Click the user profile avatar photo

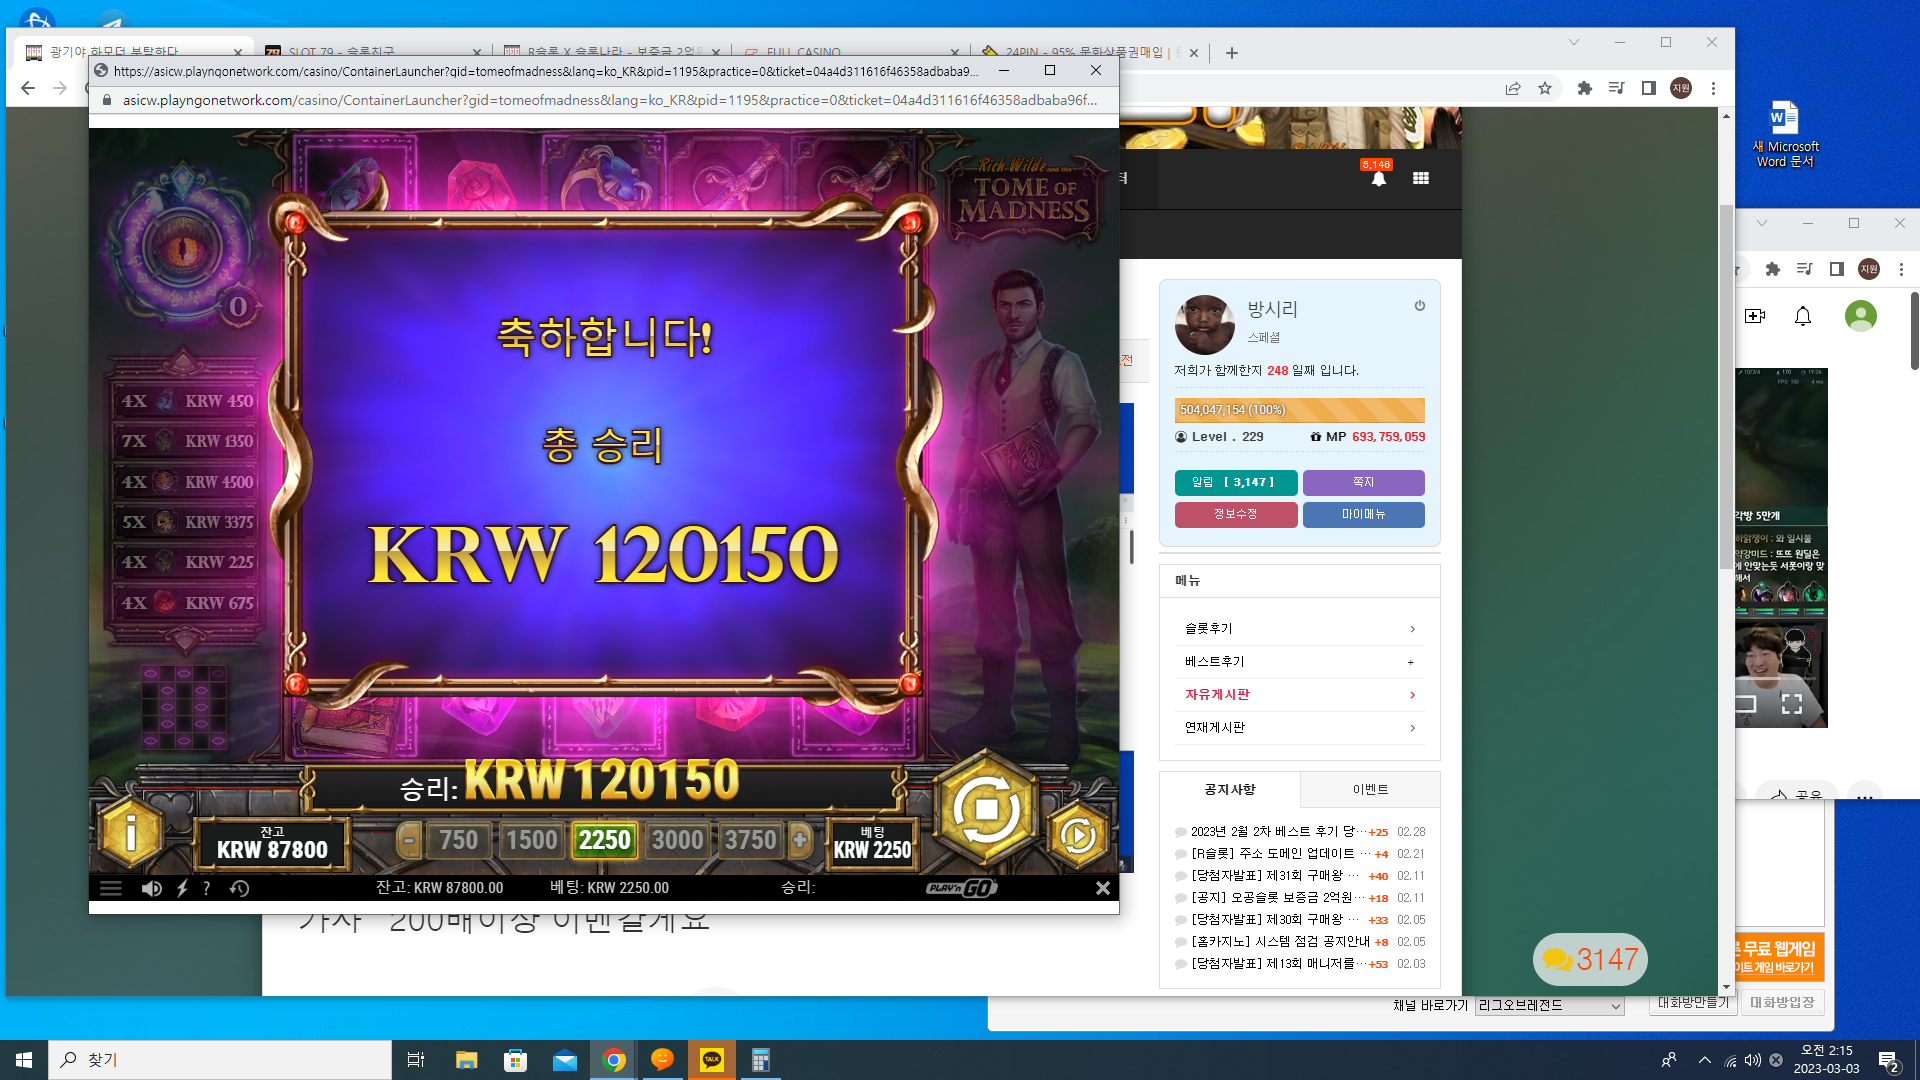1204,325
